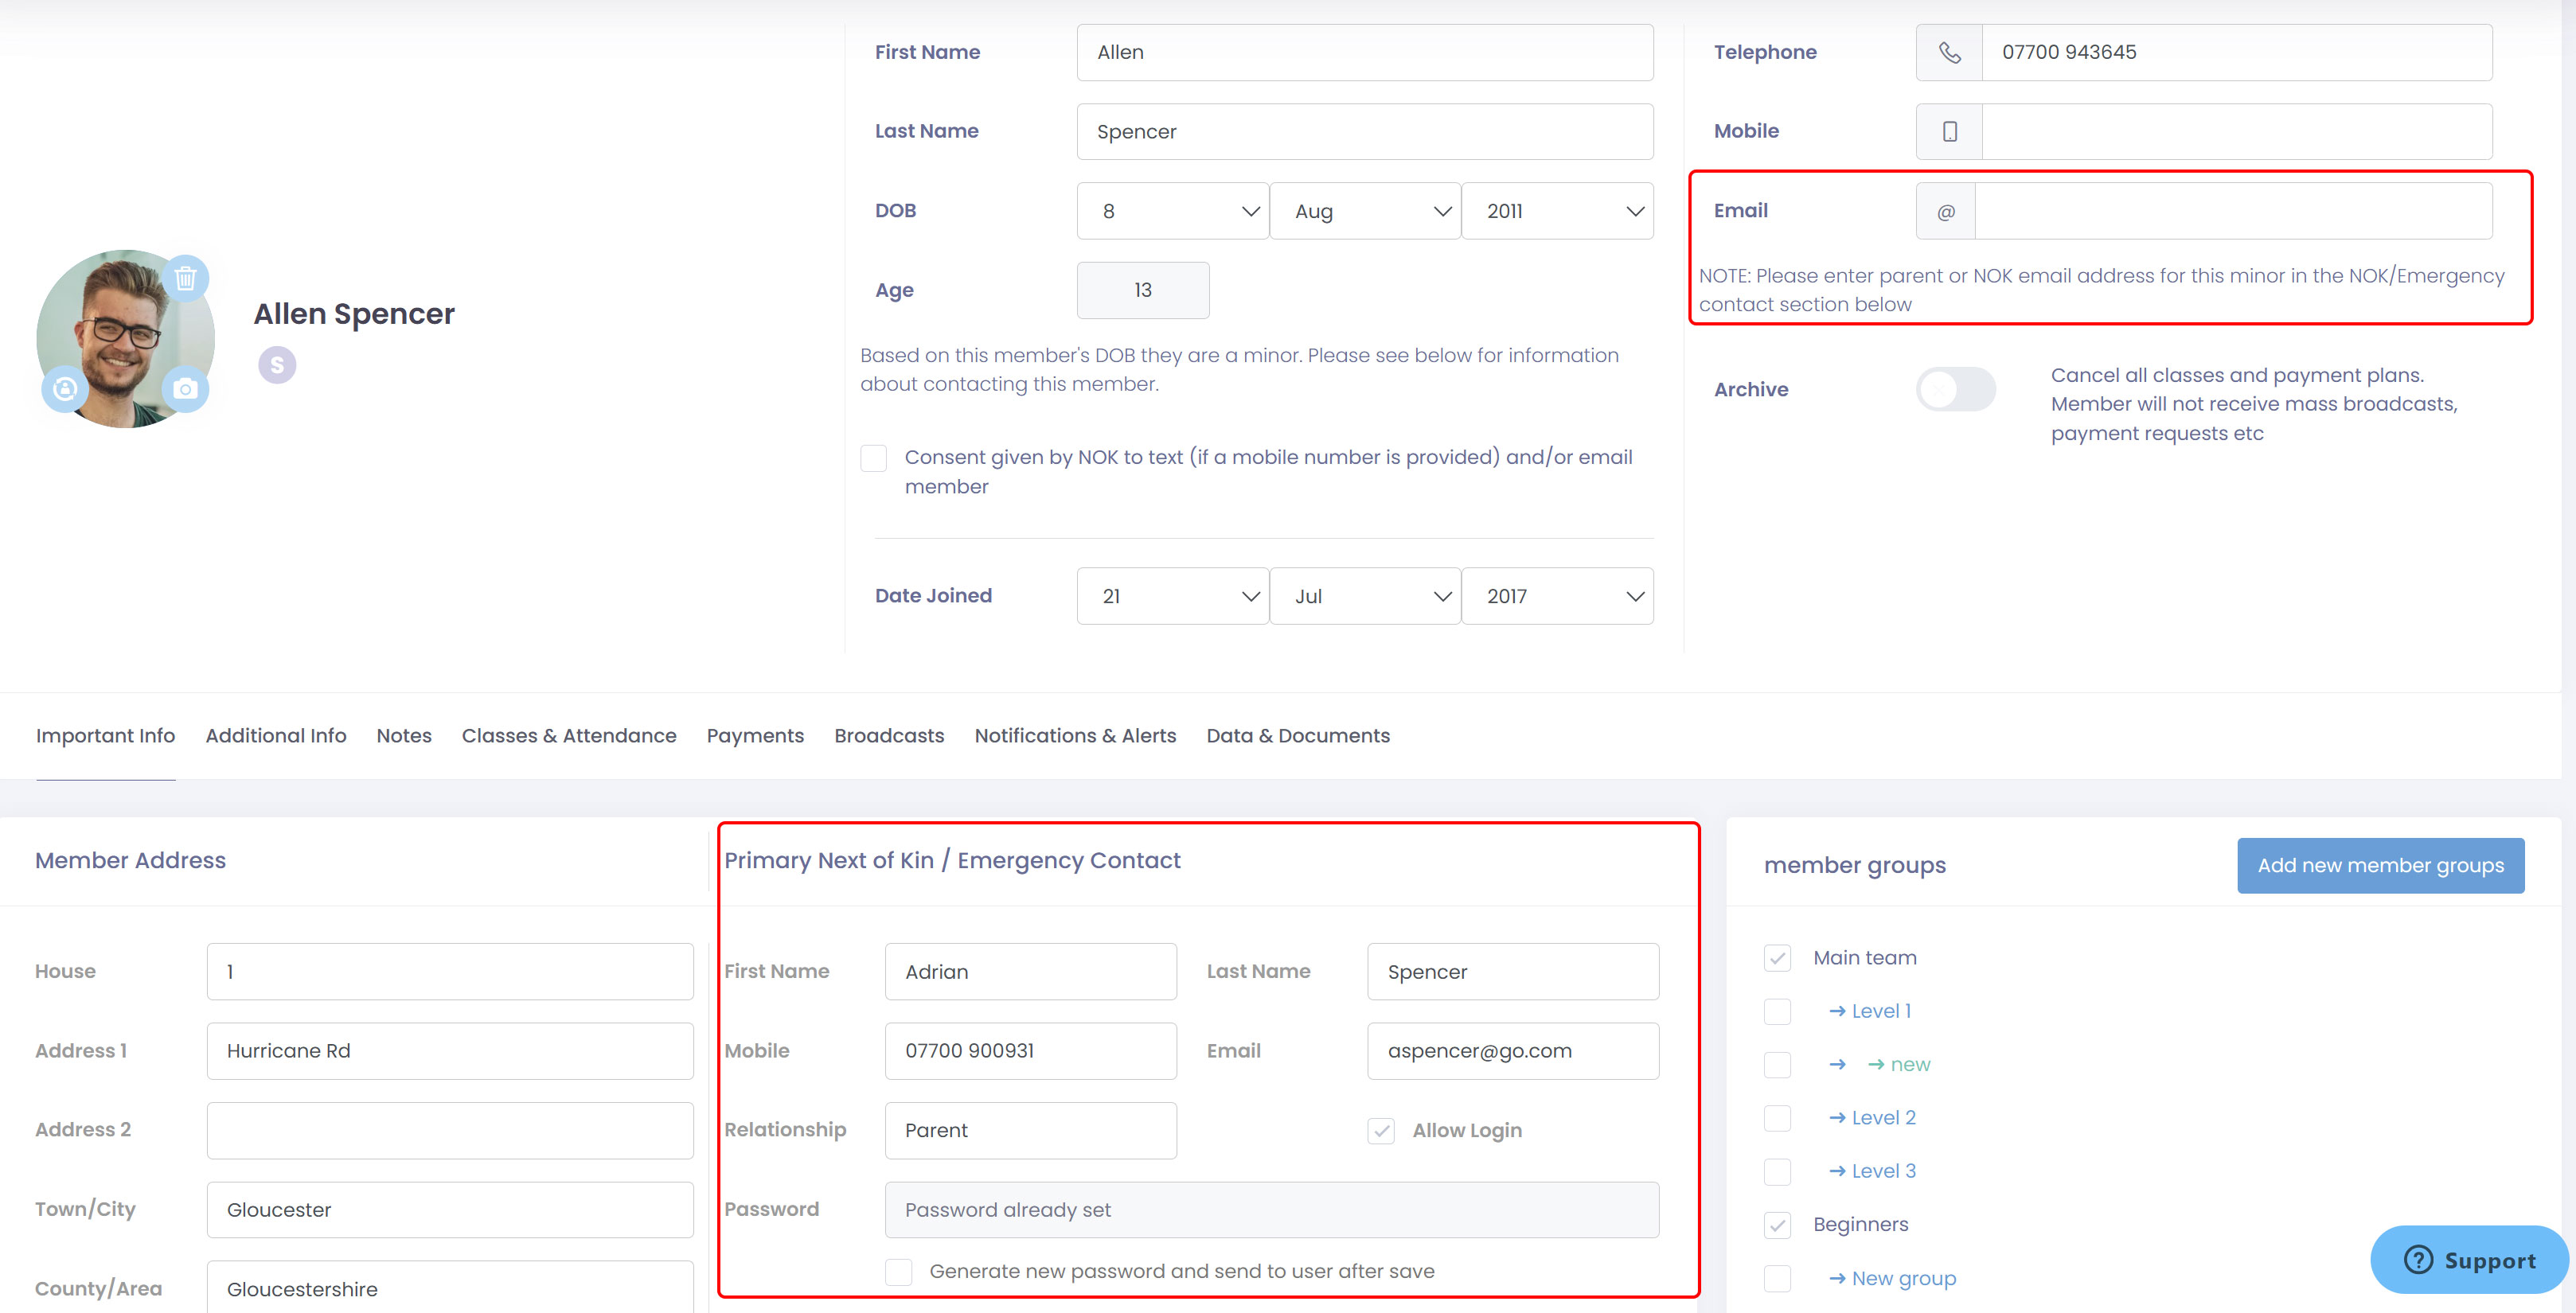Screen dimensions: 2576x1313
Task: Check the NOK consent checkbox
Action: coord(874,458)
